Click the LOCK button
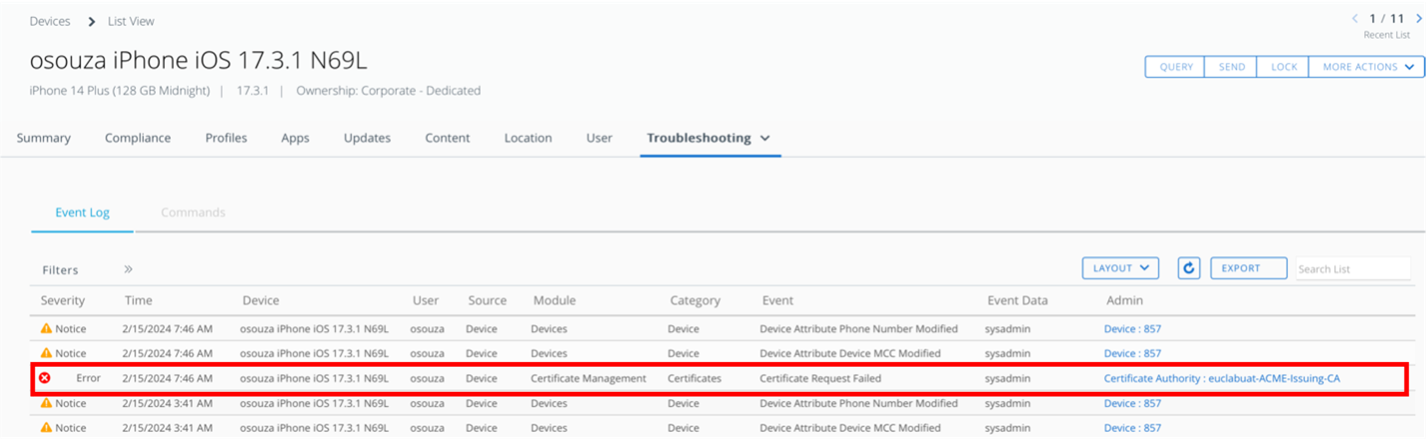Screen dimensions: 1428x443 tap(1283, 67)
